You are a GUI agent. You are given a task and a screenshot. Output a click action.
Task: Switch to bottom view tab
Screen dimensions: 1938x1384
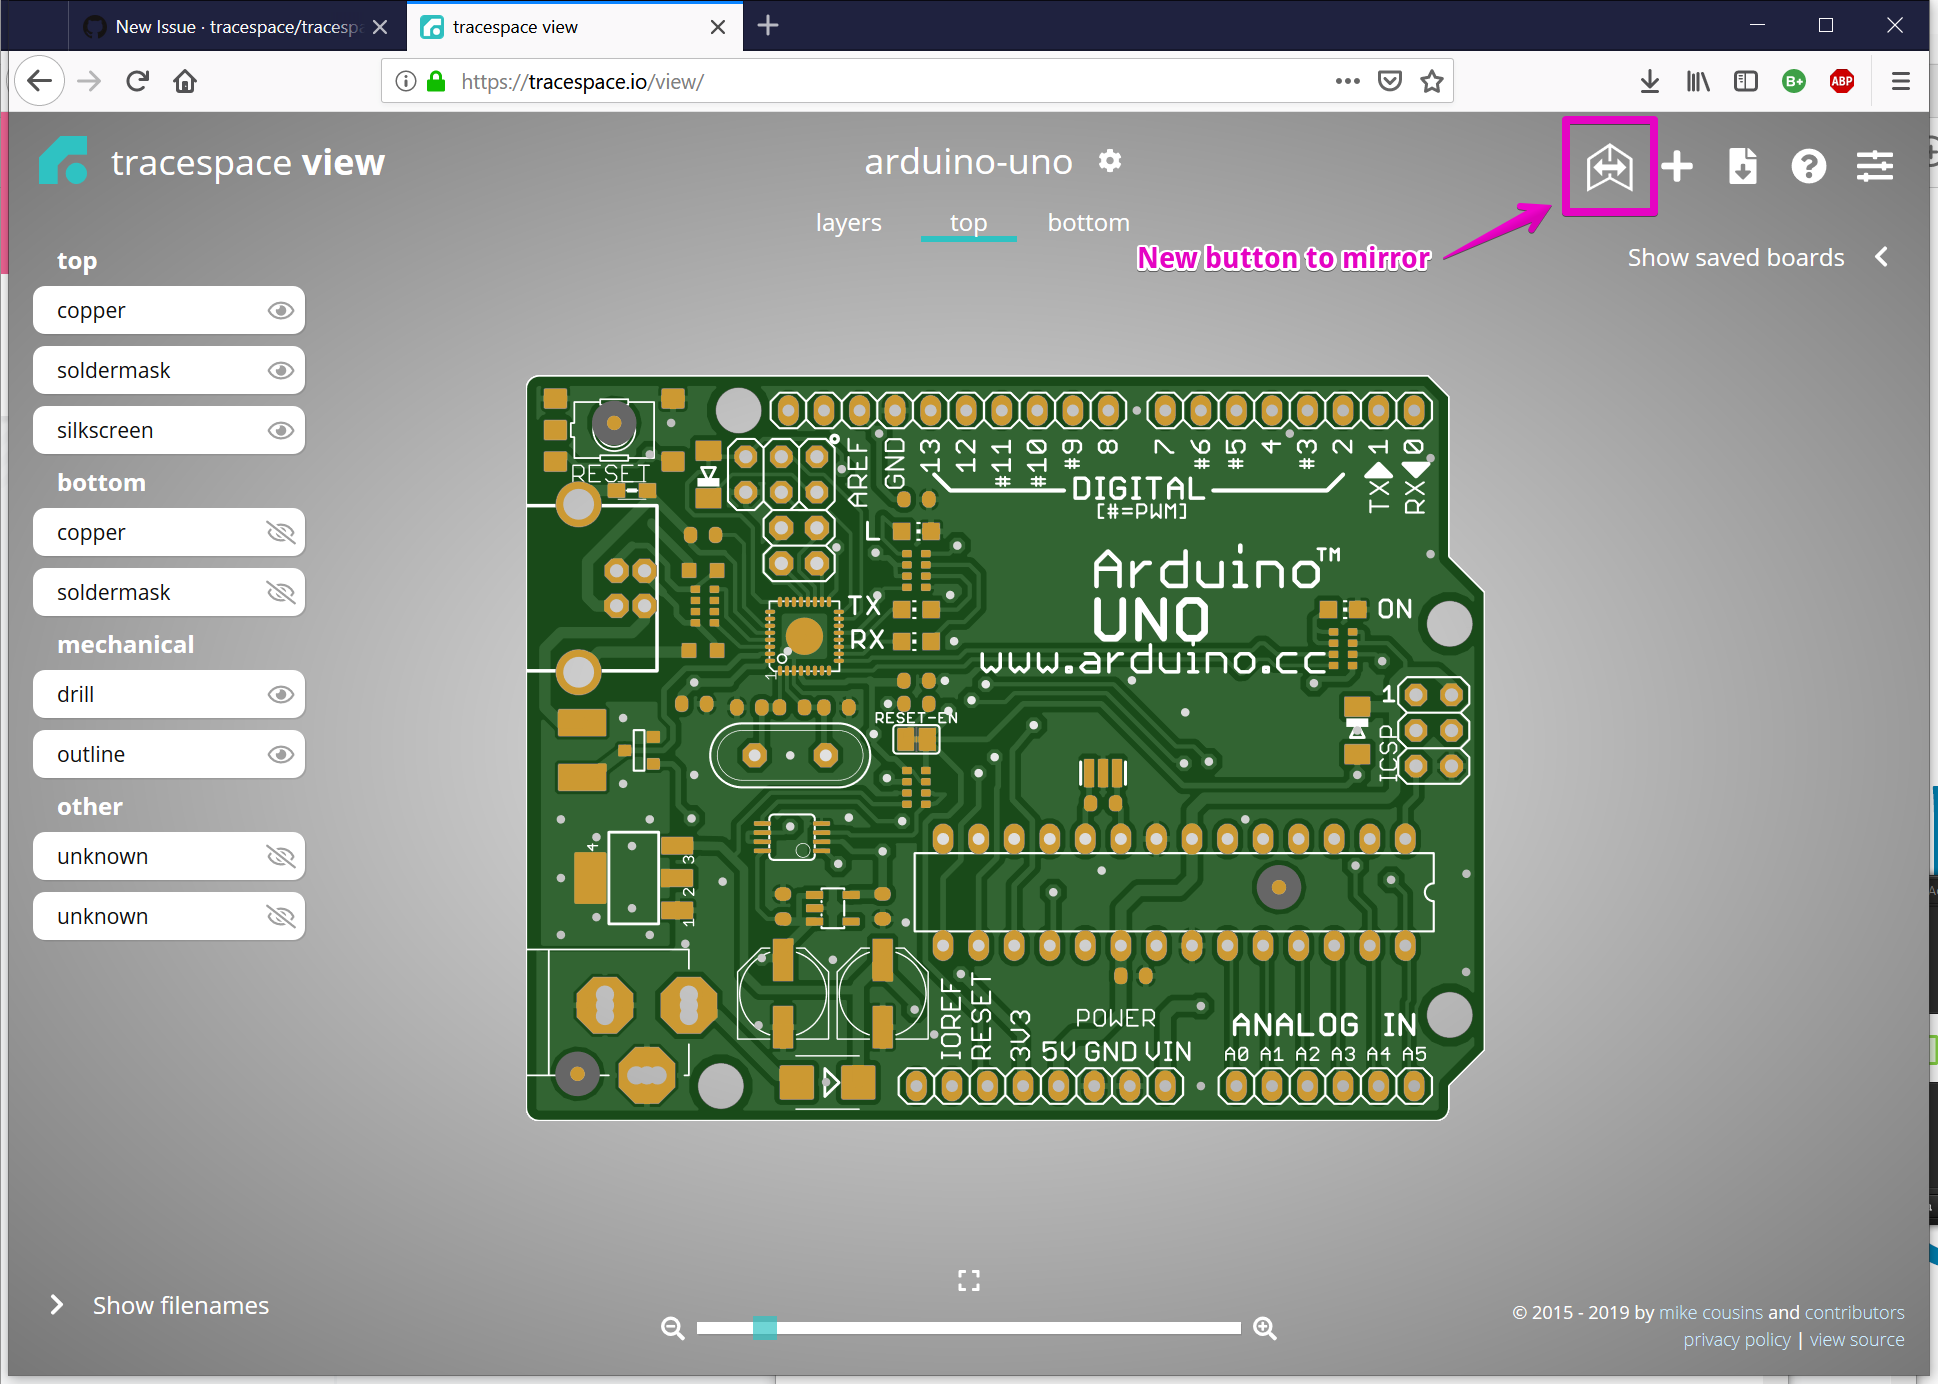point(1088,222)
